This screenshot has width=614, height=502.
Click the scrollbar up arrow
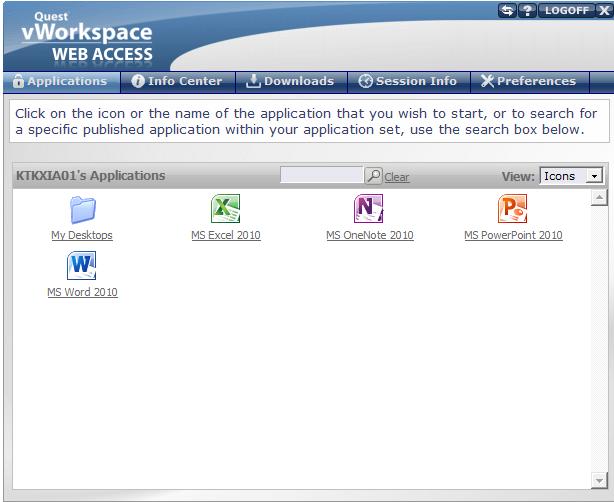point(599,198)
